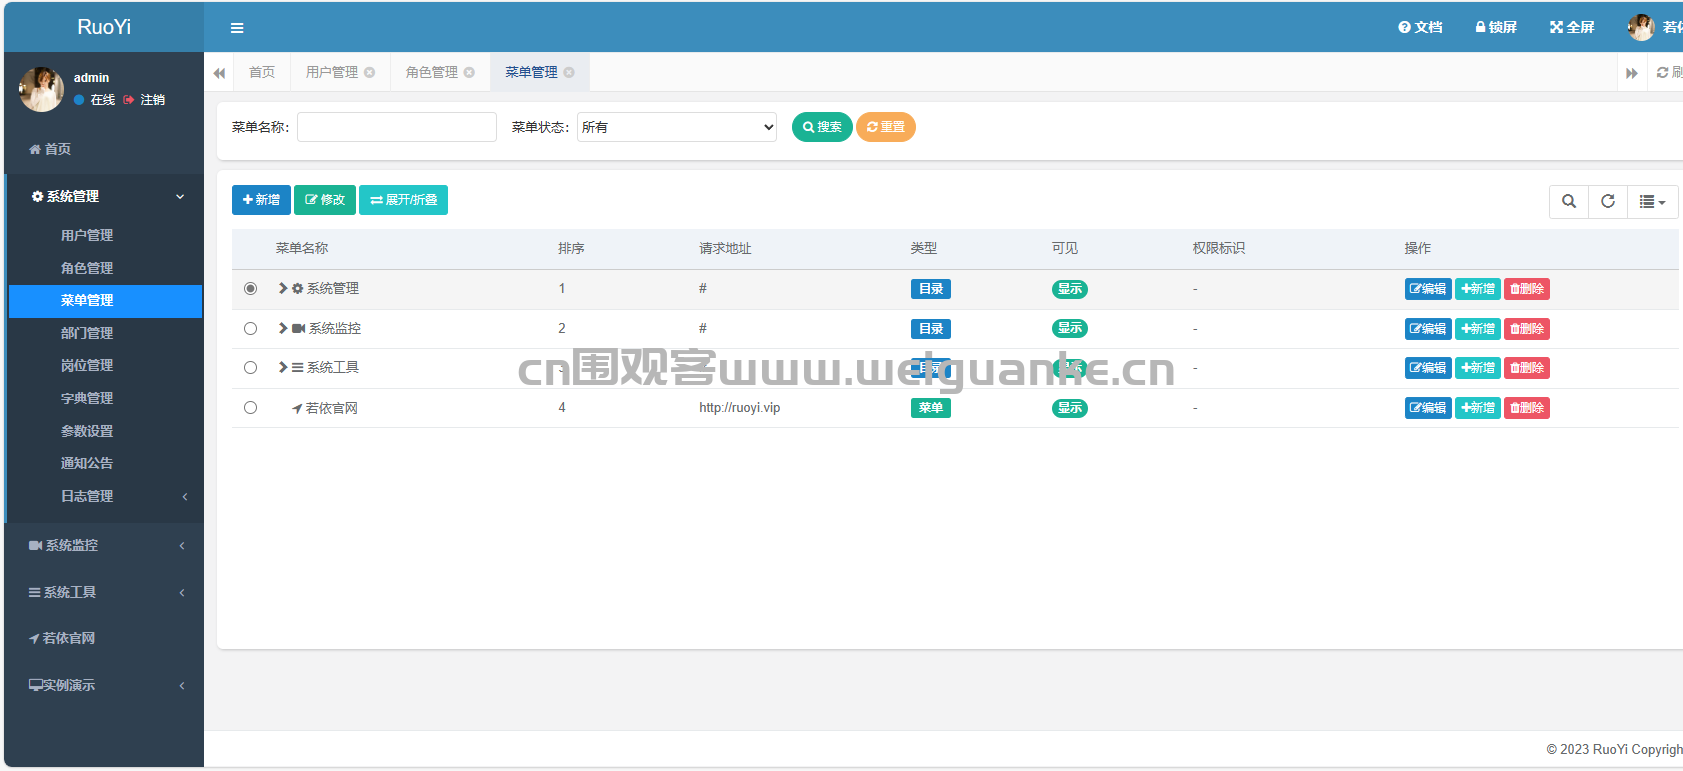Select the radio for 系统监控 row
This screenshot has height=771, width=1683.
click(250, 328)
